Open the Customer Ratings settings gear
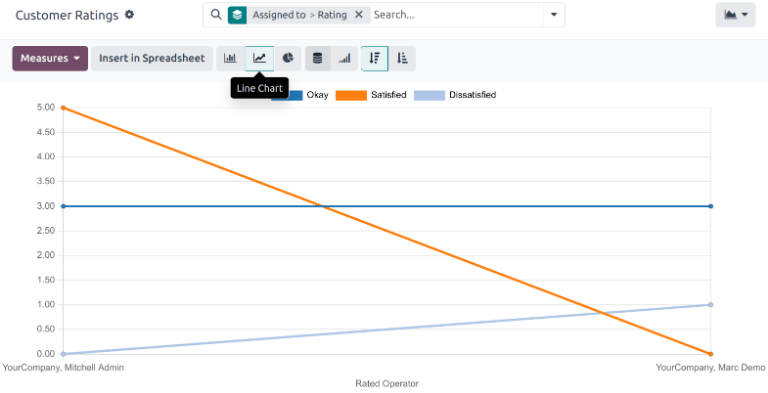This screenshot has height=393, width=768. pyautogui.click(x=129, y=15)
